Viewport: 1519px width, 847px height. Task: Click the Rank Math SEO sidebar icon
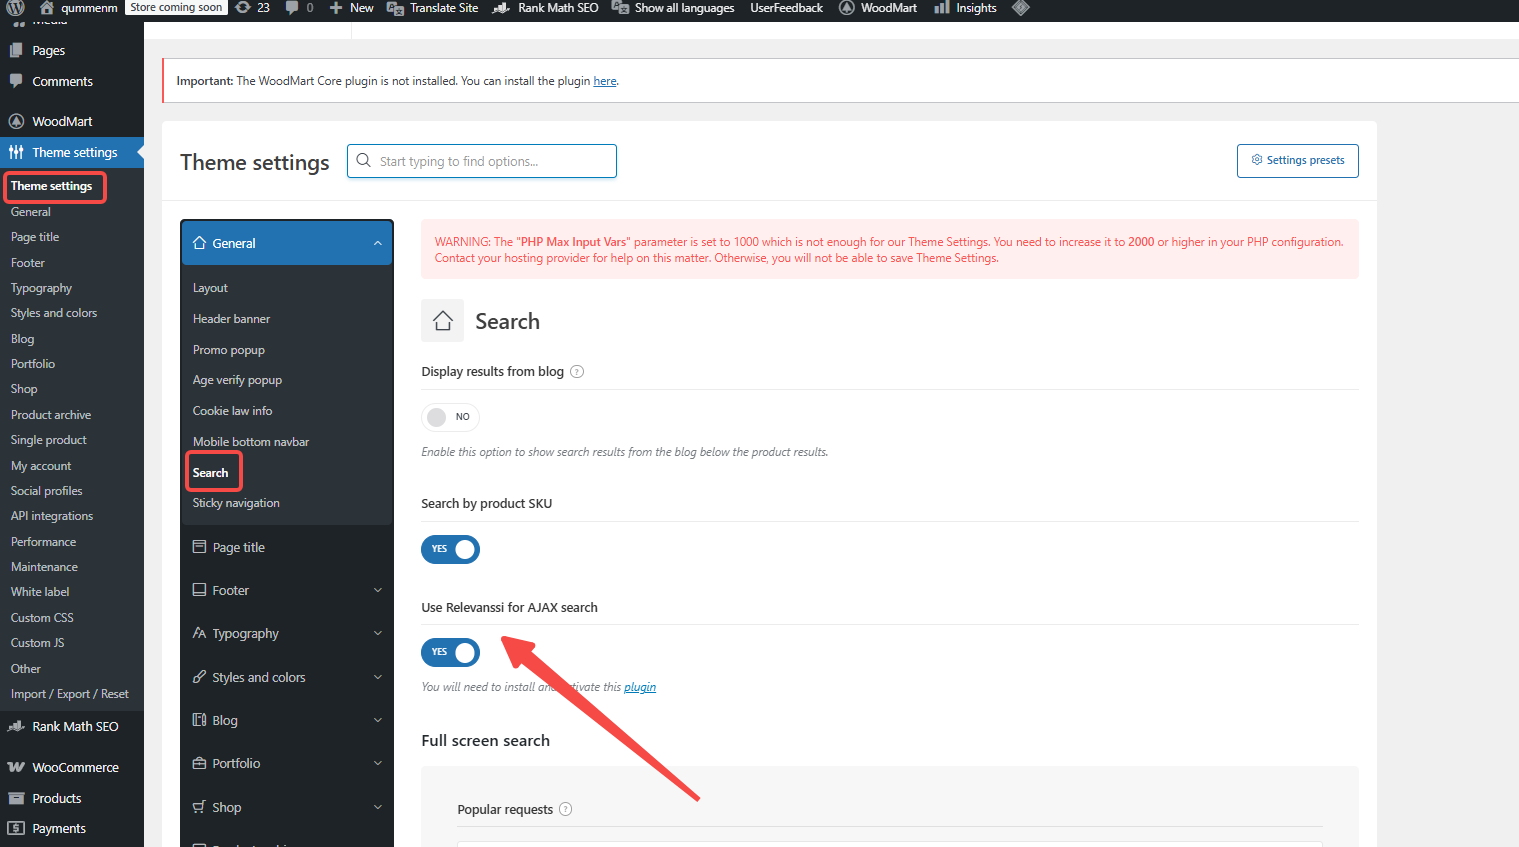tap(16, 726)
